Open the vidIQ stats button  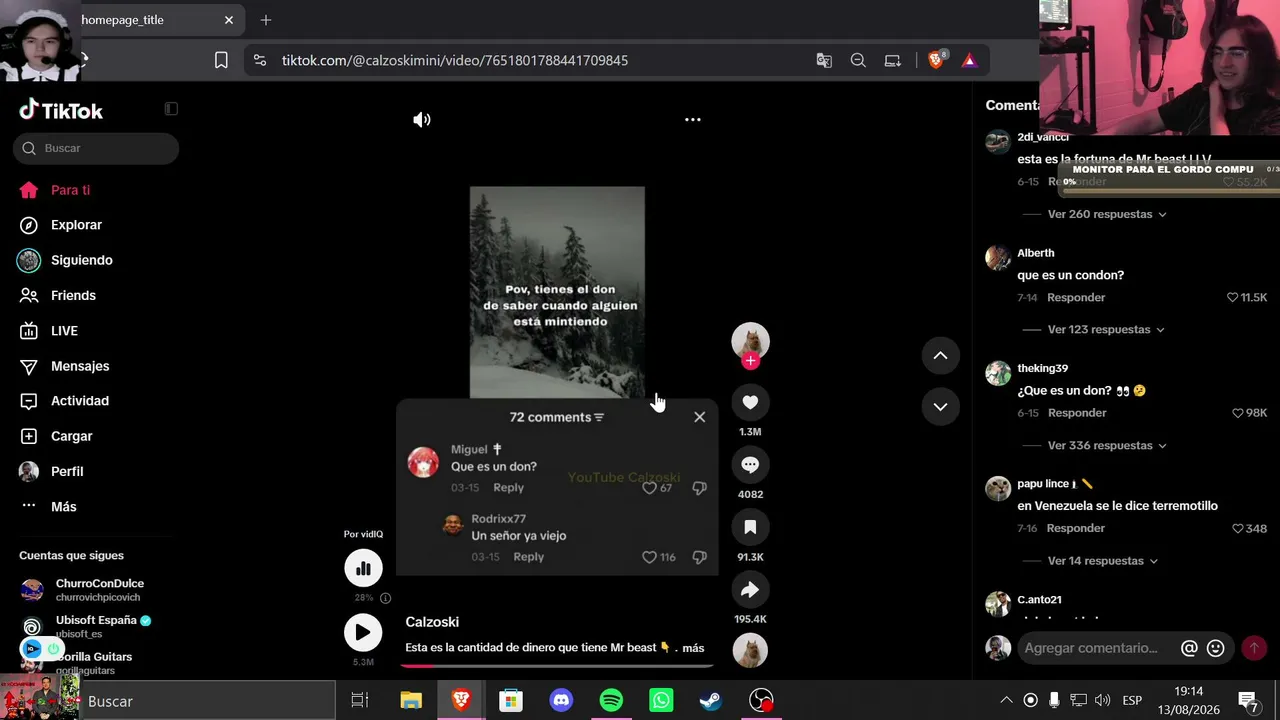pos(363,568)
